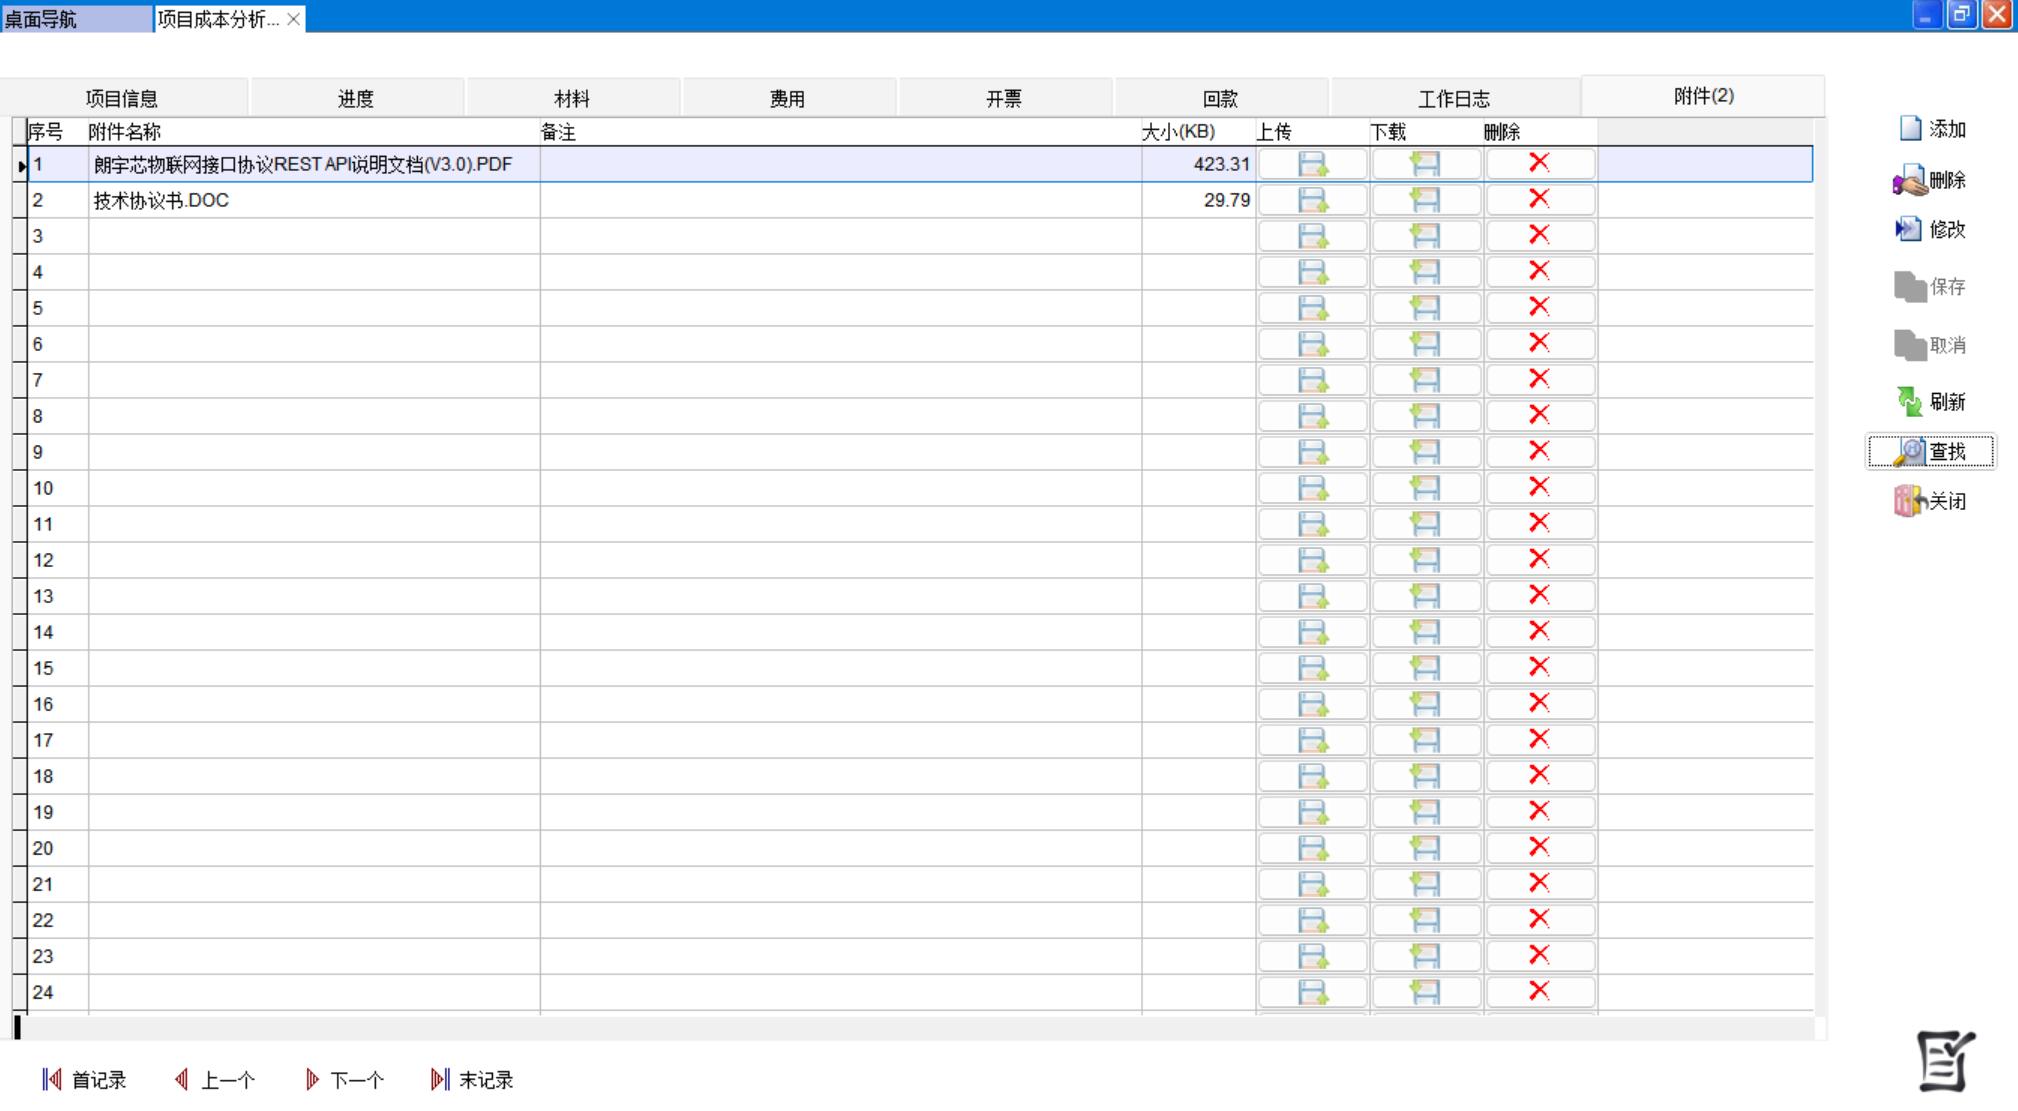Go to 首记录 first record
The width and height of the screenshot is (2018, 1111).
(x=85, y=1080)
